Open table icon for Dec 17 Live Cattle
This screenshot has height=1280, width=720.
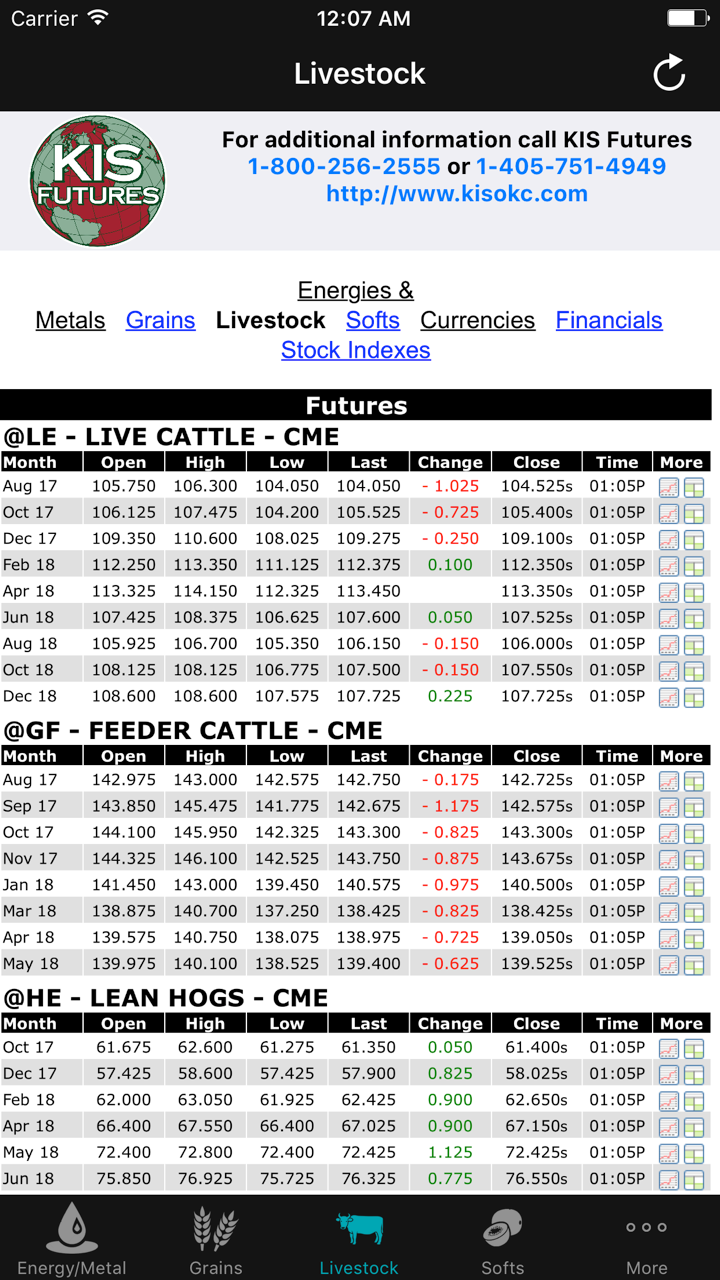coord(694,540)
